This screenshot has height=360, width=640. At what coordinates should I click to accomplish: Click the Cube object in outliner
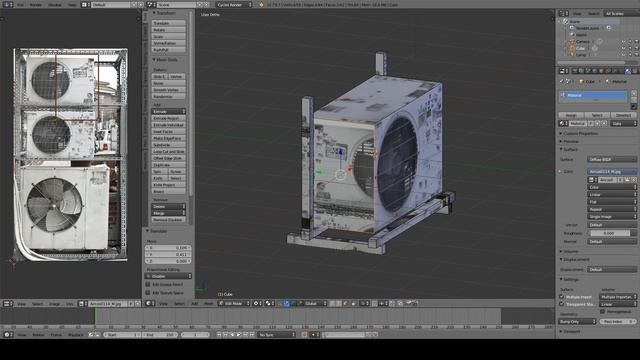pos(580,48)
